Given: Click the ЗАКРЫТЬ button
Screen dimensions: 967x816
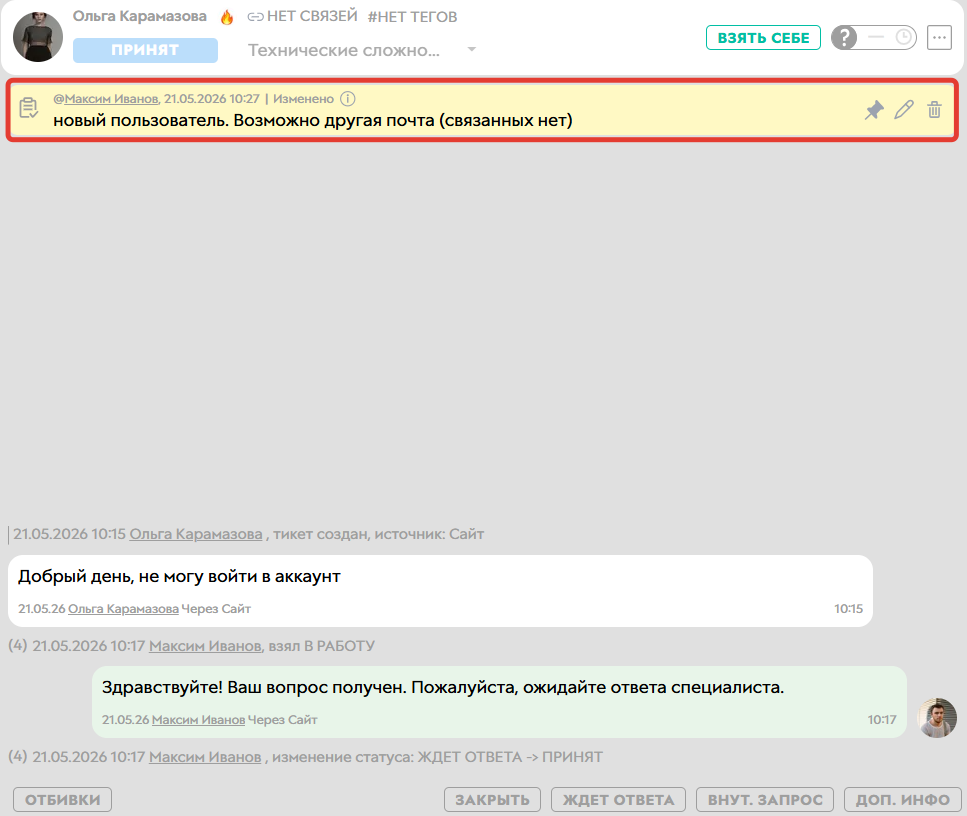Looking at the screenshot, I should (492, 799).
